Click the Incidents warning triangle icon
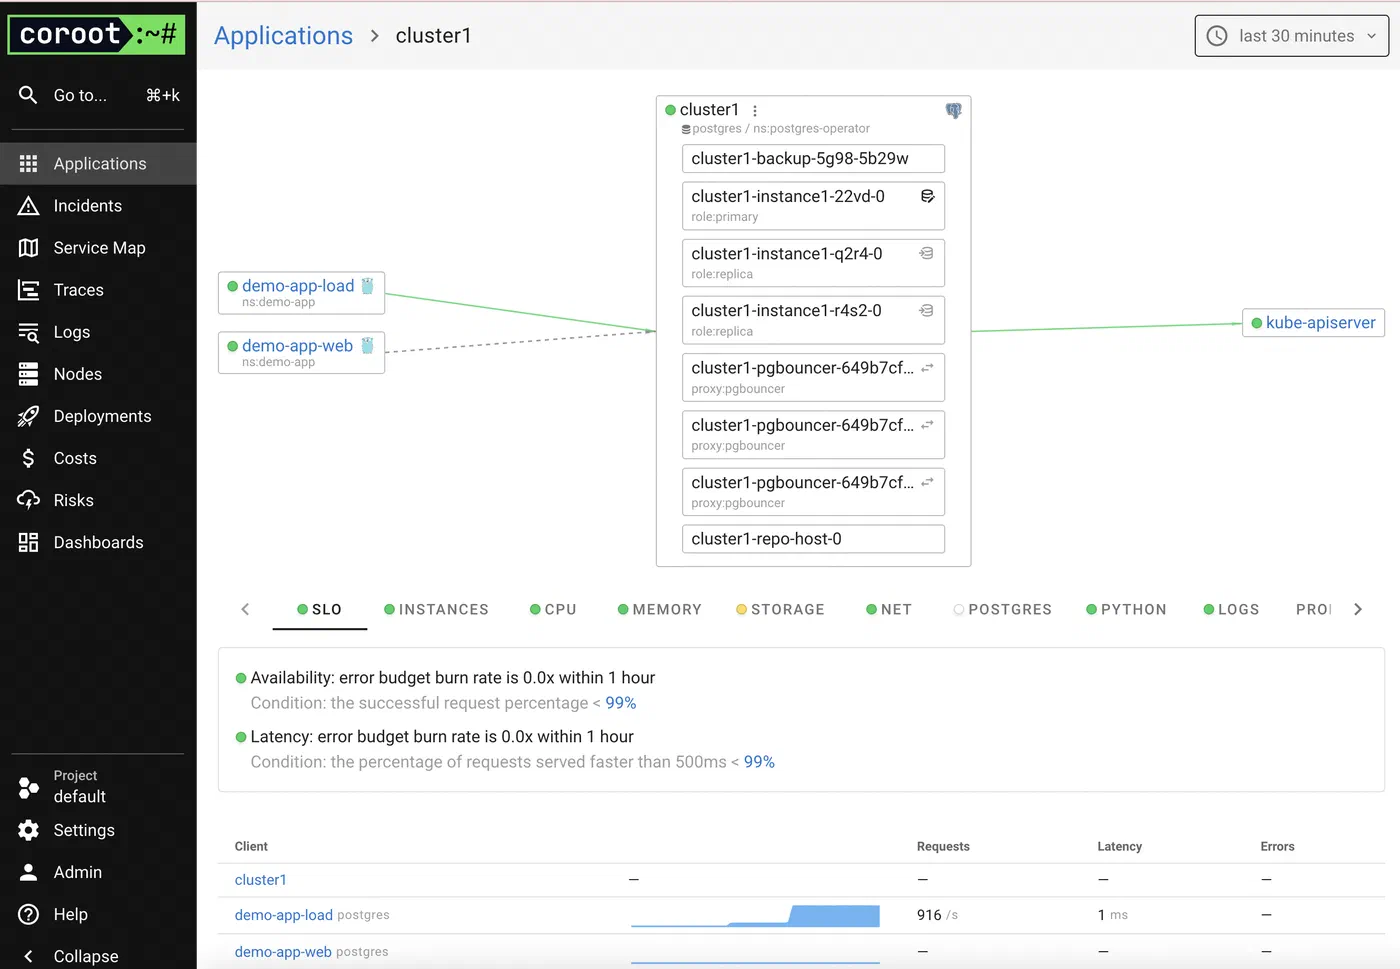The width and height of the screenshot is (1400, 969). [28, 206]
